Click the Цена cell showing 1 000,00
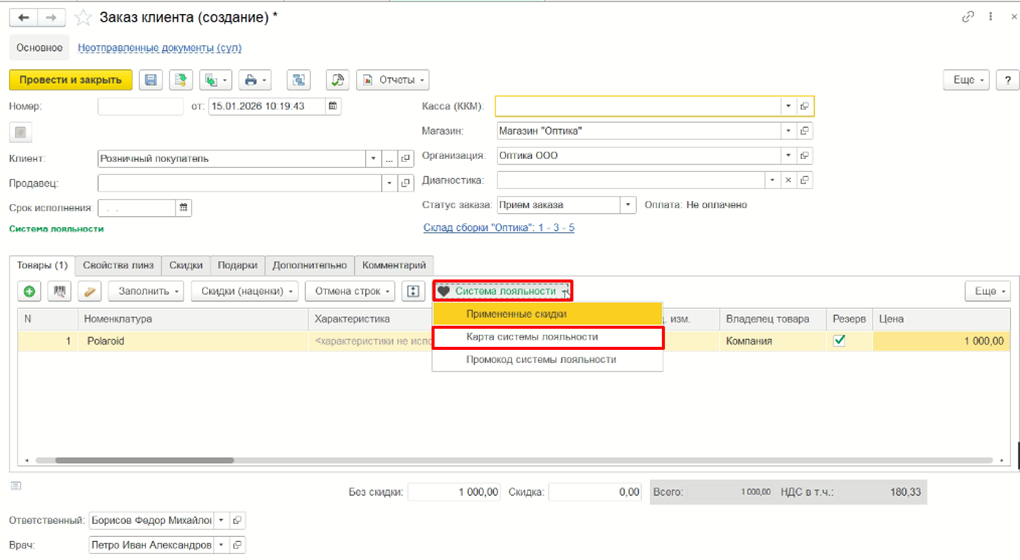The image size is (1020, 560). pos(941,341)
